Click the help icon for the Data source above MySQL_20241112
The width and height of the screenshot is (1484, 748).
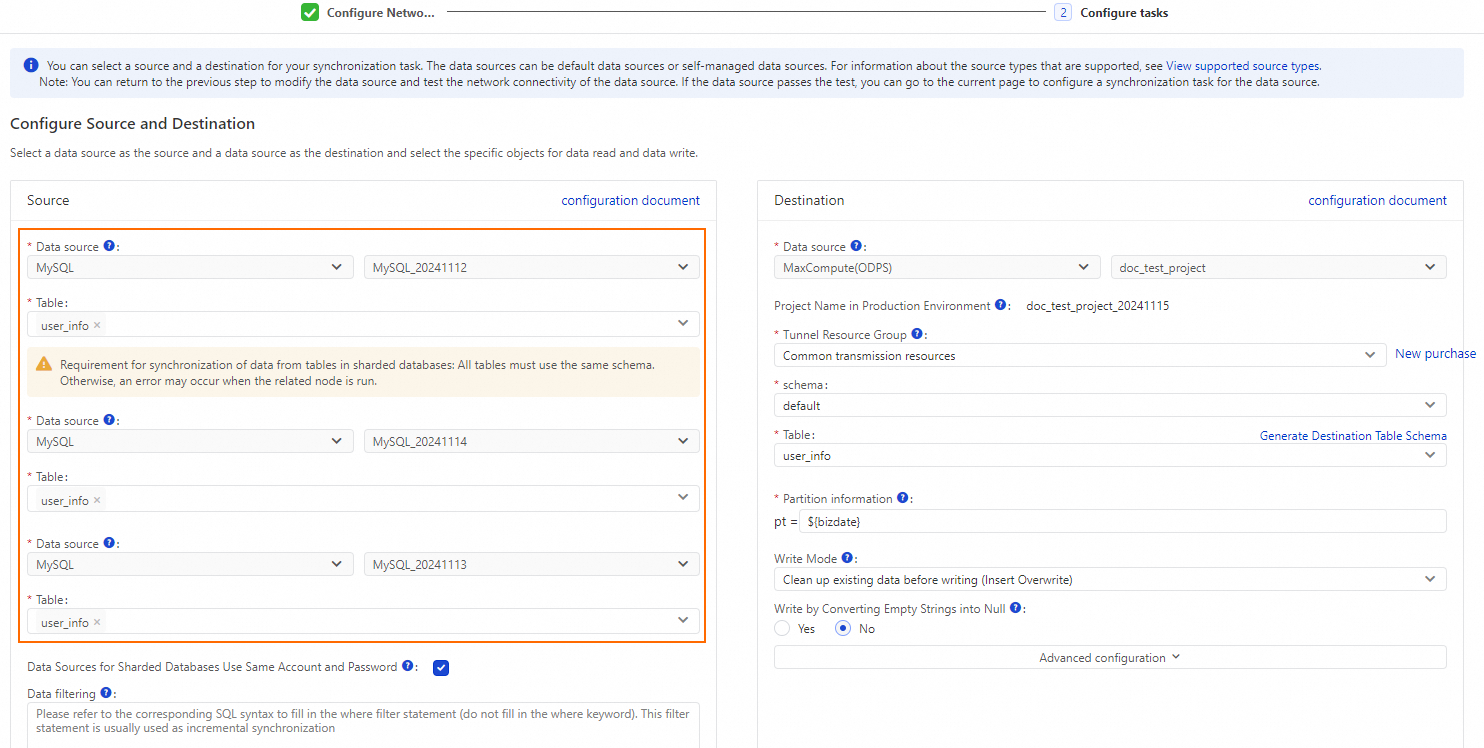[x=109, y=246]
